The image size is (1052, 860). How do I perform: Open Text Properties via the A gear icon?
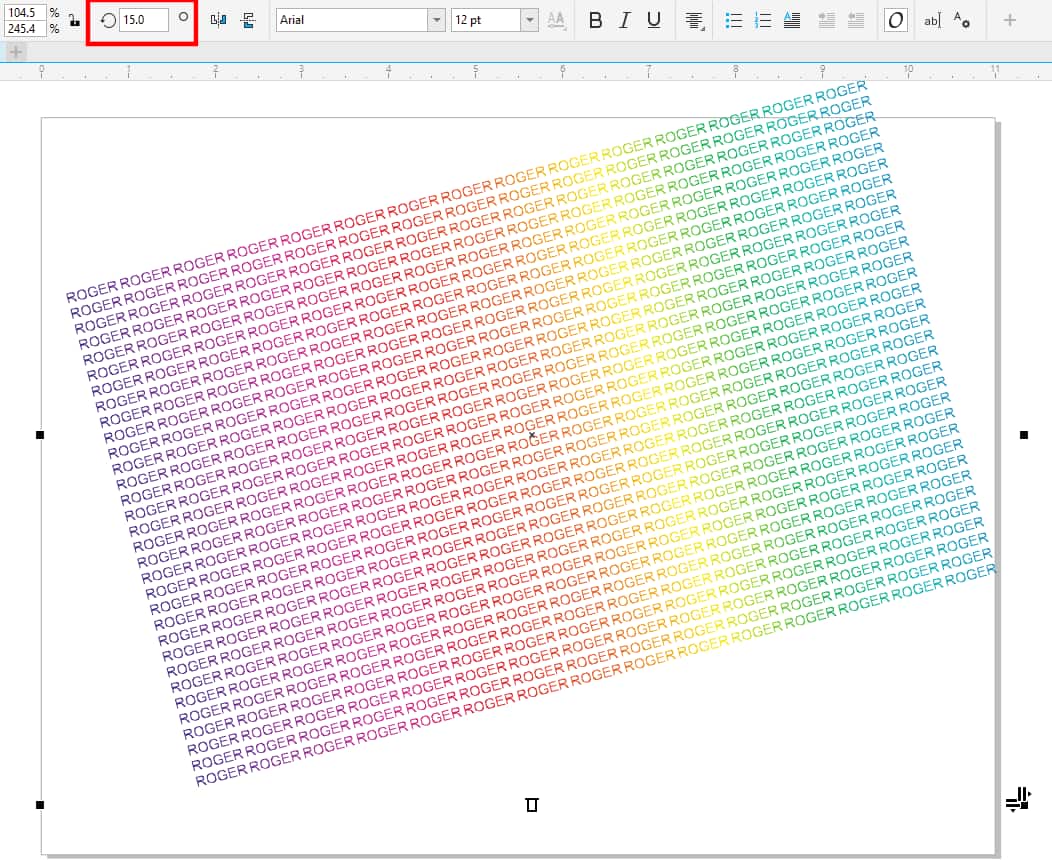[x=960, y=19]
